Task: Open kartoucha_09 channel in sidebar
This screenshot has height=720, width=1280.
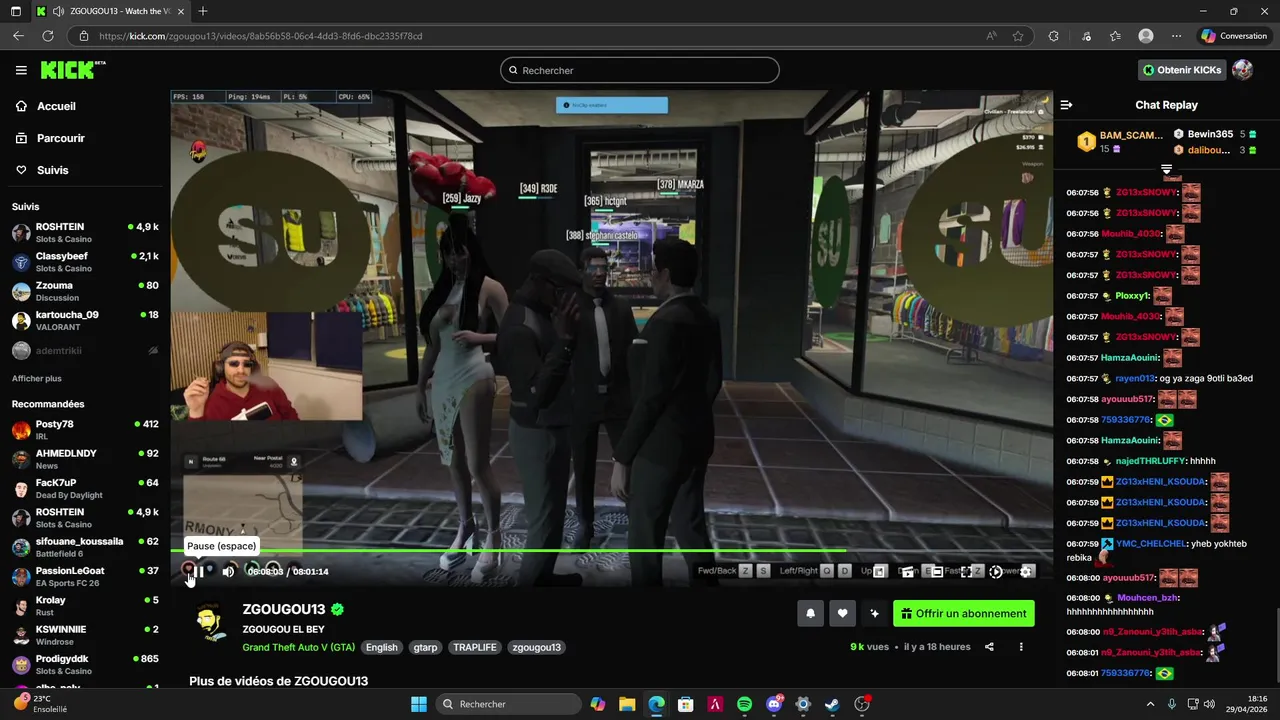Action: tap(85, 320)
